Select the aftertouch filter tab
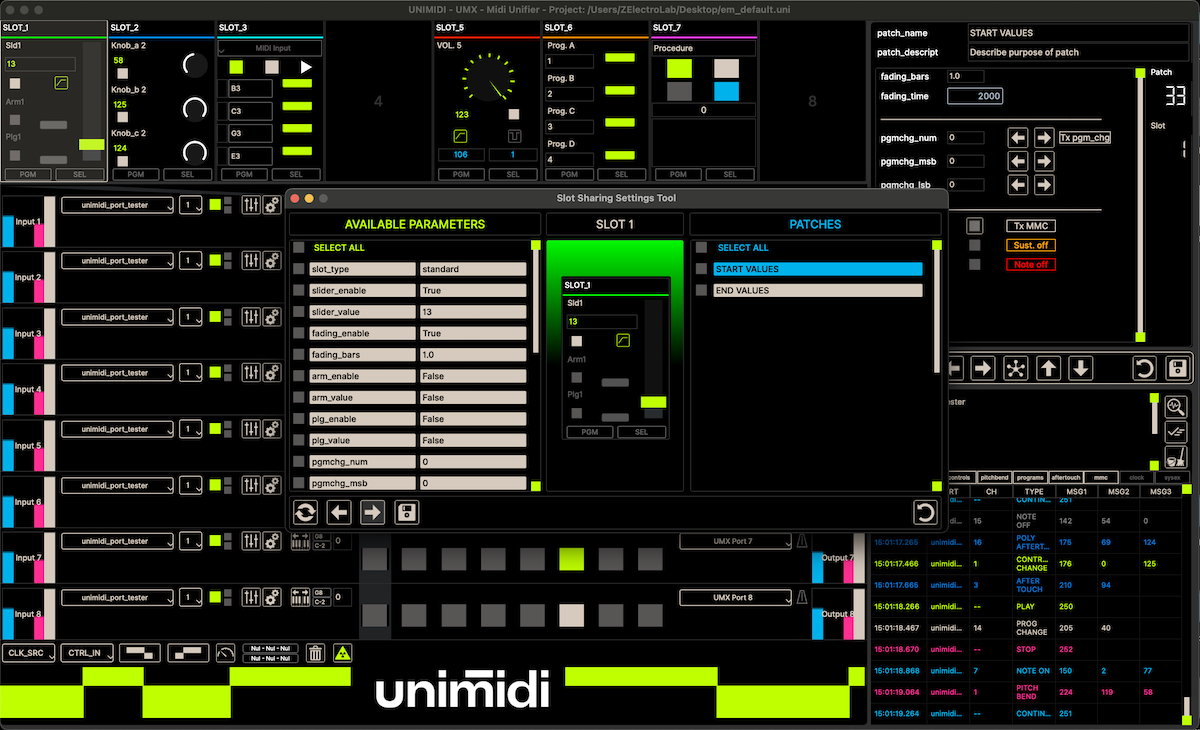 (1066, 478)
